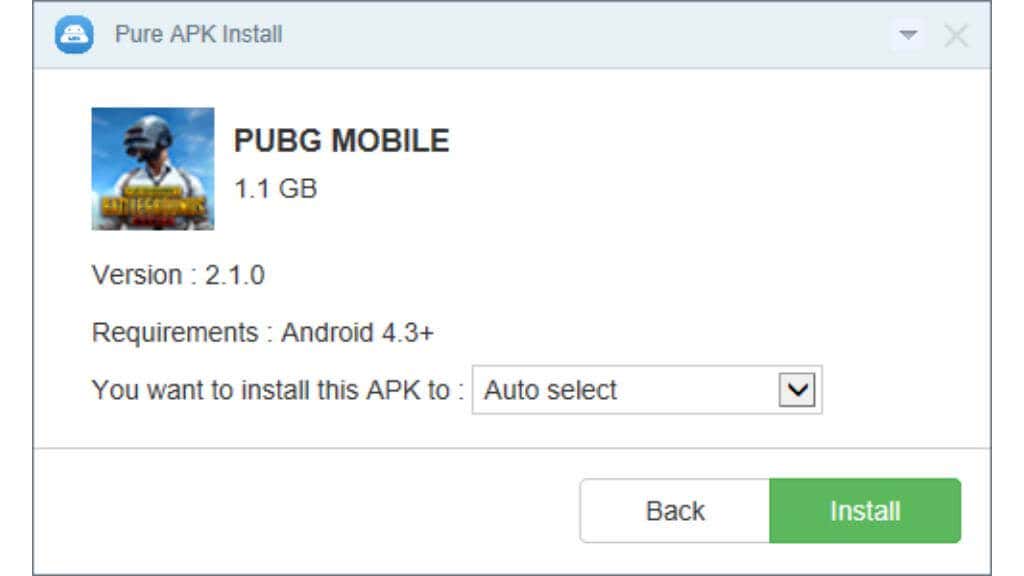The image size is (1024, 576).
Task: Select the PUBG MOBILE app name heading
Action: (341, 142)
